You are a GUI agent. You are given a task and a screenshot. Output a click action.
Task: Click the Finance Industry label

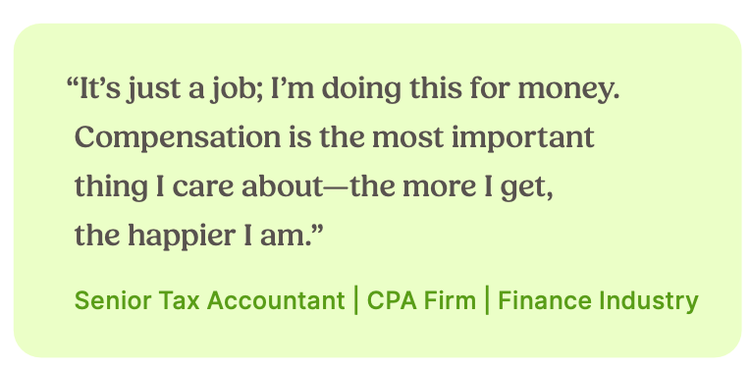[598, 302]
